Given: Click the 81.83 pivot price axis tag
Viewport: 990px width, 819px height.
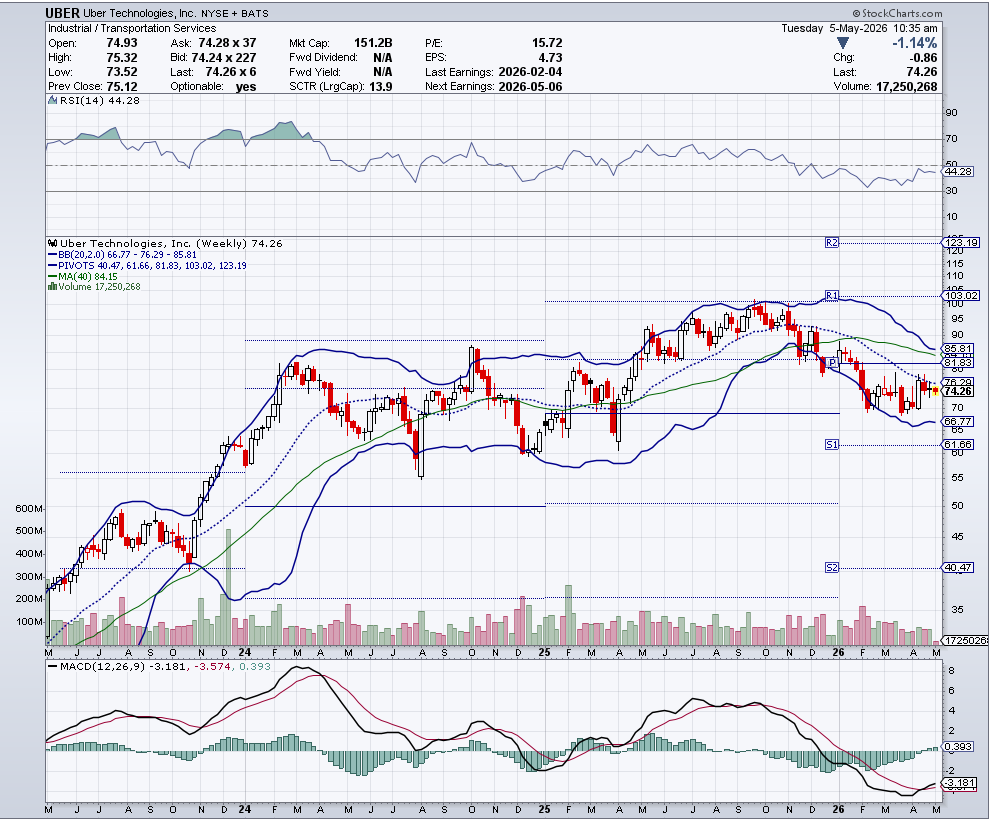Looking at the screenshot, I should click(x=958, y=363).
